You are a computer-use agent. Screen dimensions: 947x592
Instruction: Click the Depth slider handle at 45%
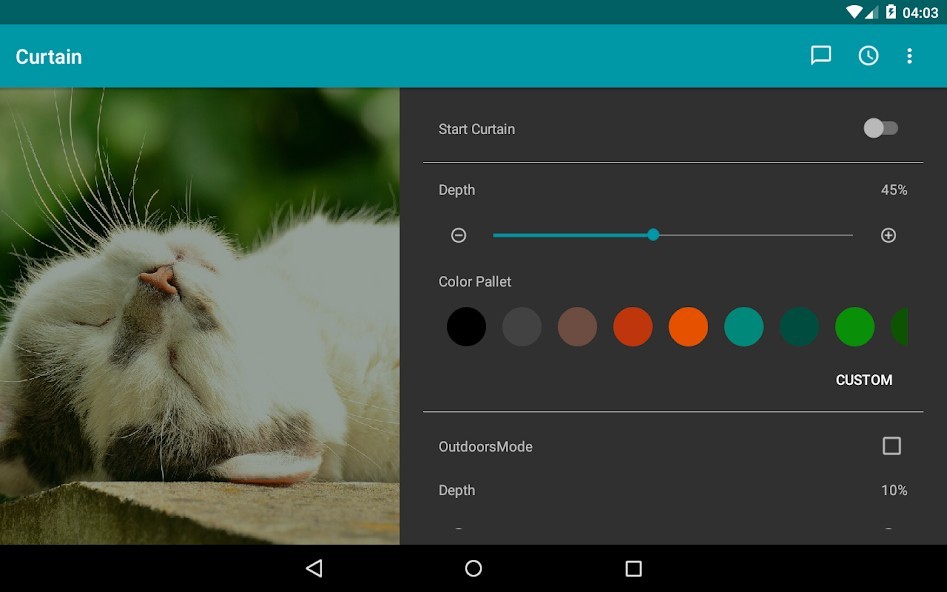pyautogui.click(x=653, y=235)
